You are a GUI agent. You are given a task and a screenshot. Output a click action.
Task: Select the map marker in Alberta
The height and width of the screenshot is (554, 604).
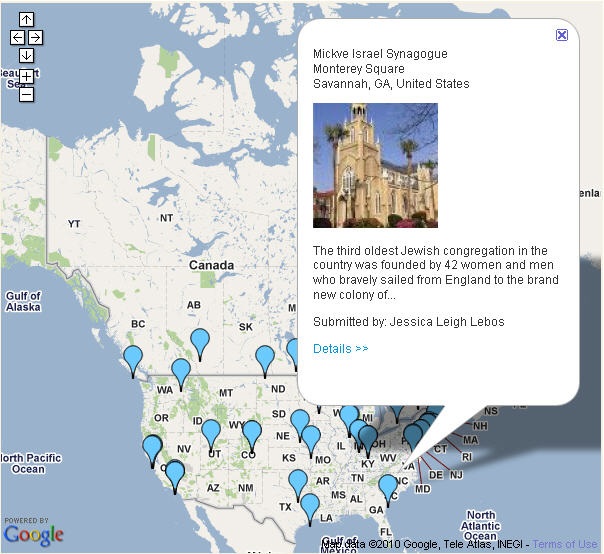(x=200, y=345)
